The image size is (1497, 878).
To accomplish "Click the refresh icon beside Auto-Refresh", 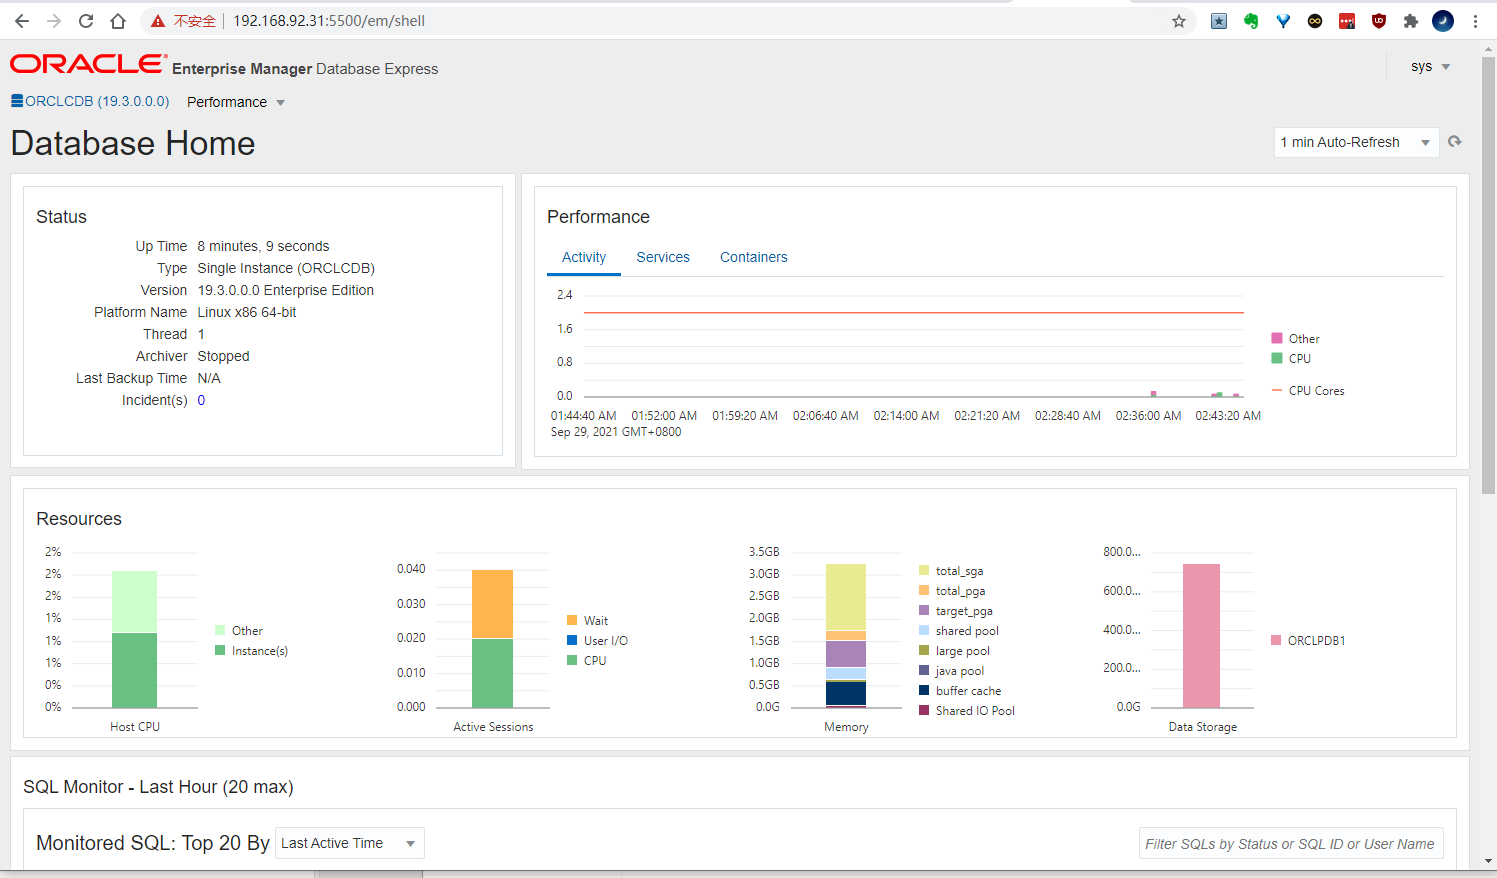I will [x=1455, y=142].
